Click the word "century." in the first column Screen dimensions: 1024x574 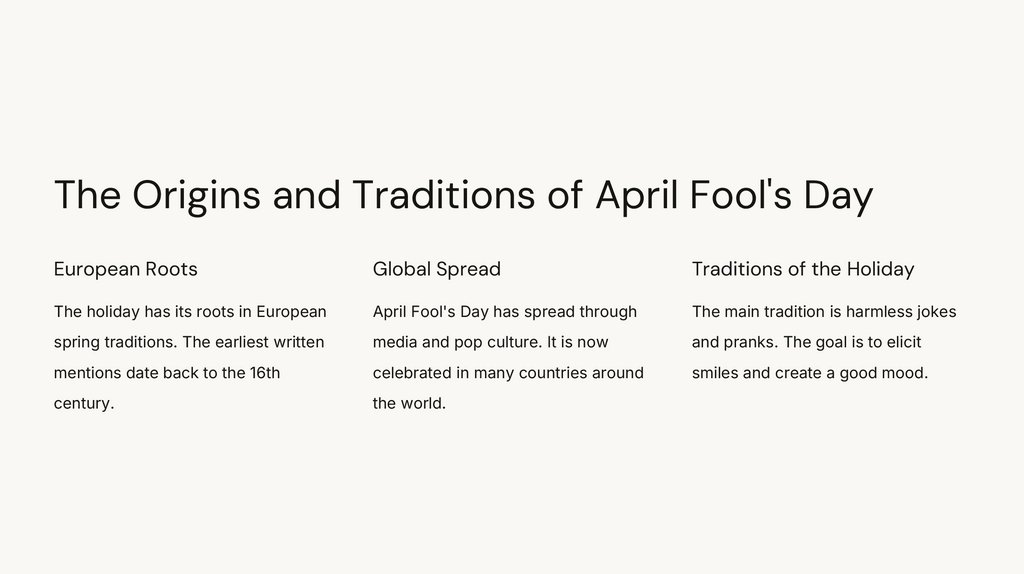[x=84, y=404]
